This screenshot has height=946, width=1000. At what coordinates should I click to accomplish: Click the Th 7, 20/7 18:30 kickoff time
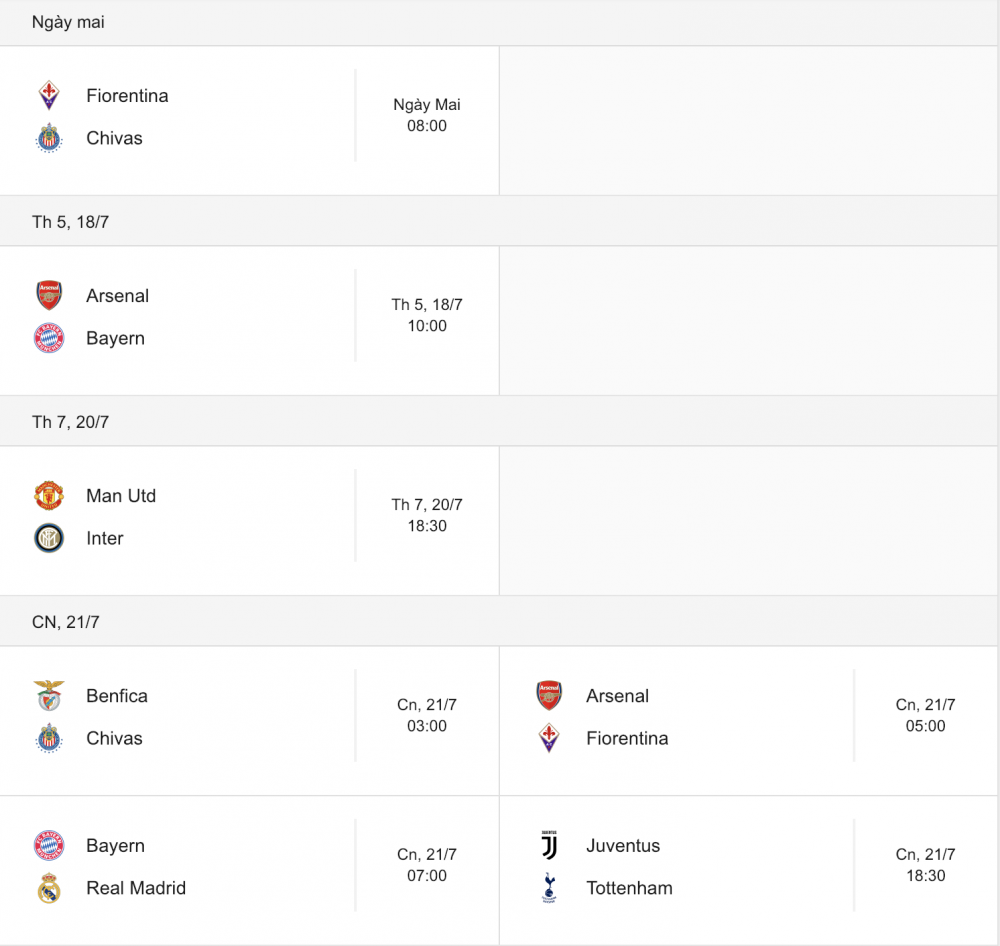point(427,515)
